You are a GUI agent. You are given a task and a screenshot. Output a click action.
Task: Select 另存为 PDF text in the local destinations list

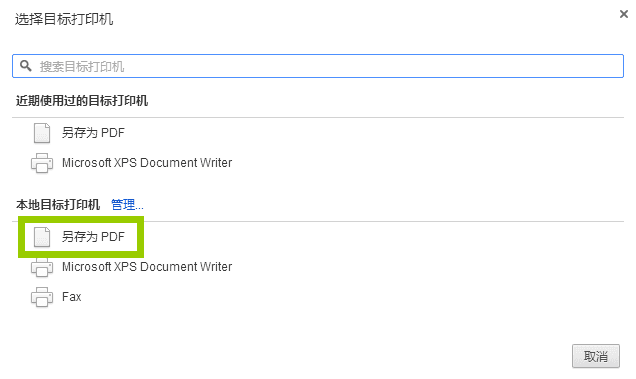[93, 237]
